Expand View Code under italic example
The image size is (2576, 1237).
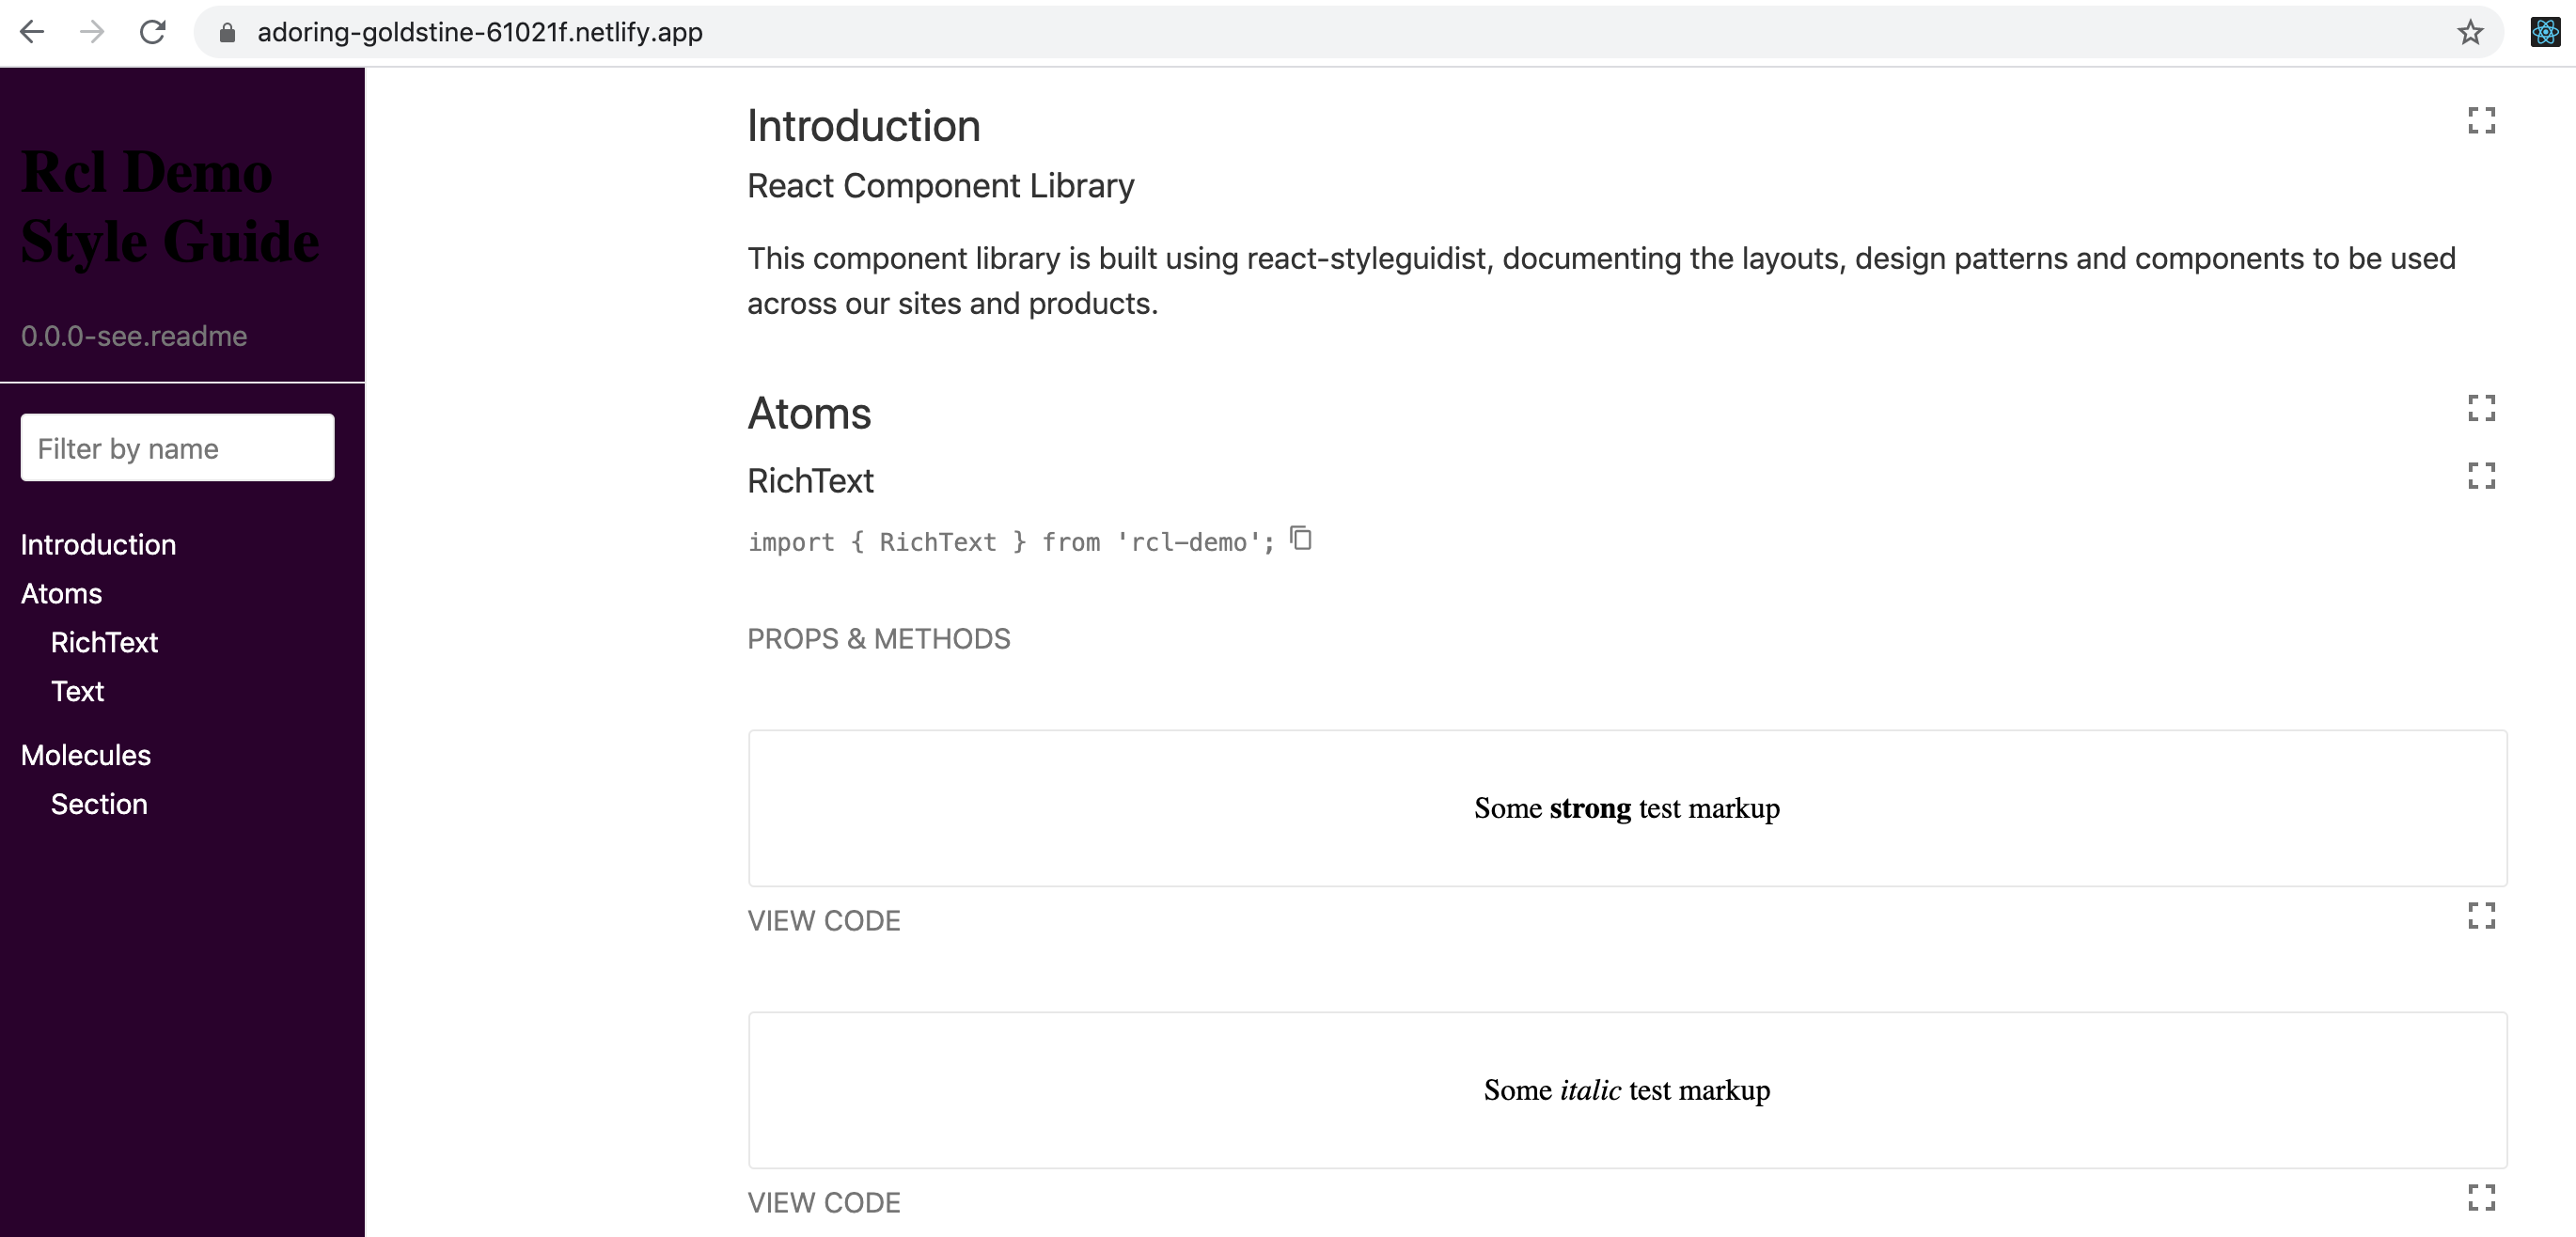click(x=824, y=1203)
